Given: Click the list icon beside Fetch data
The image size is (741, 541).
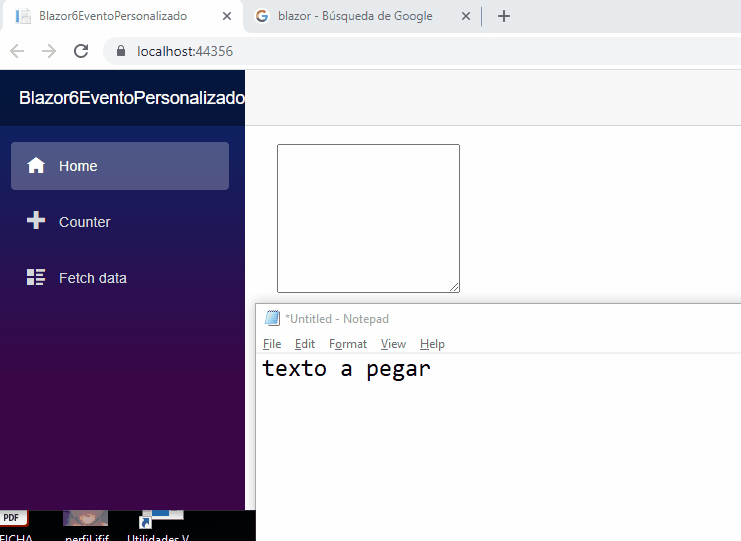Looking at the screenshot, I should click(36, 278).
